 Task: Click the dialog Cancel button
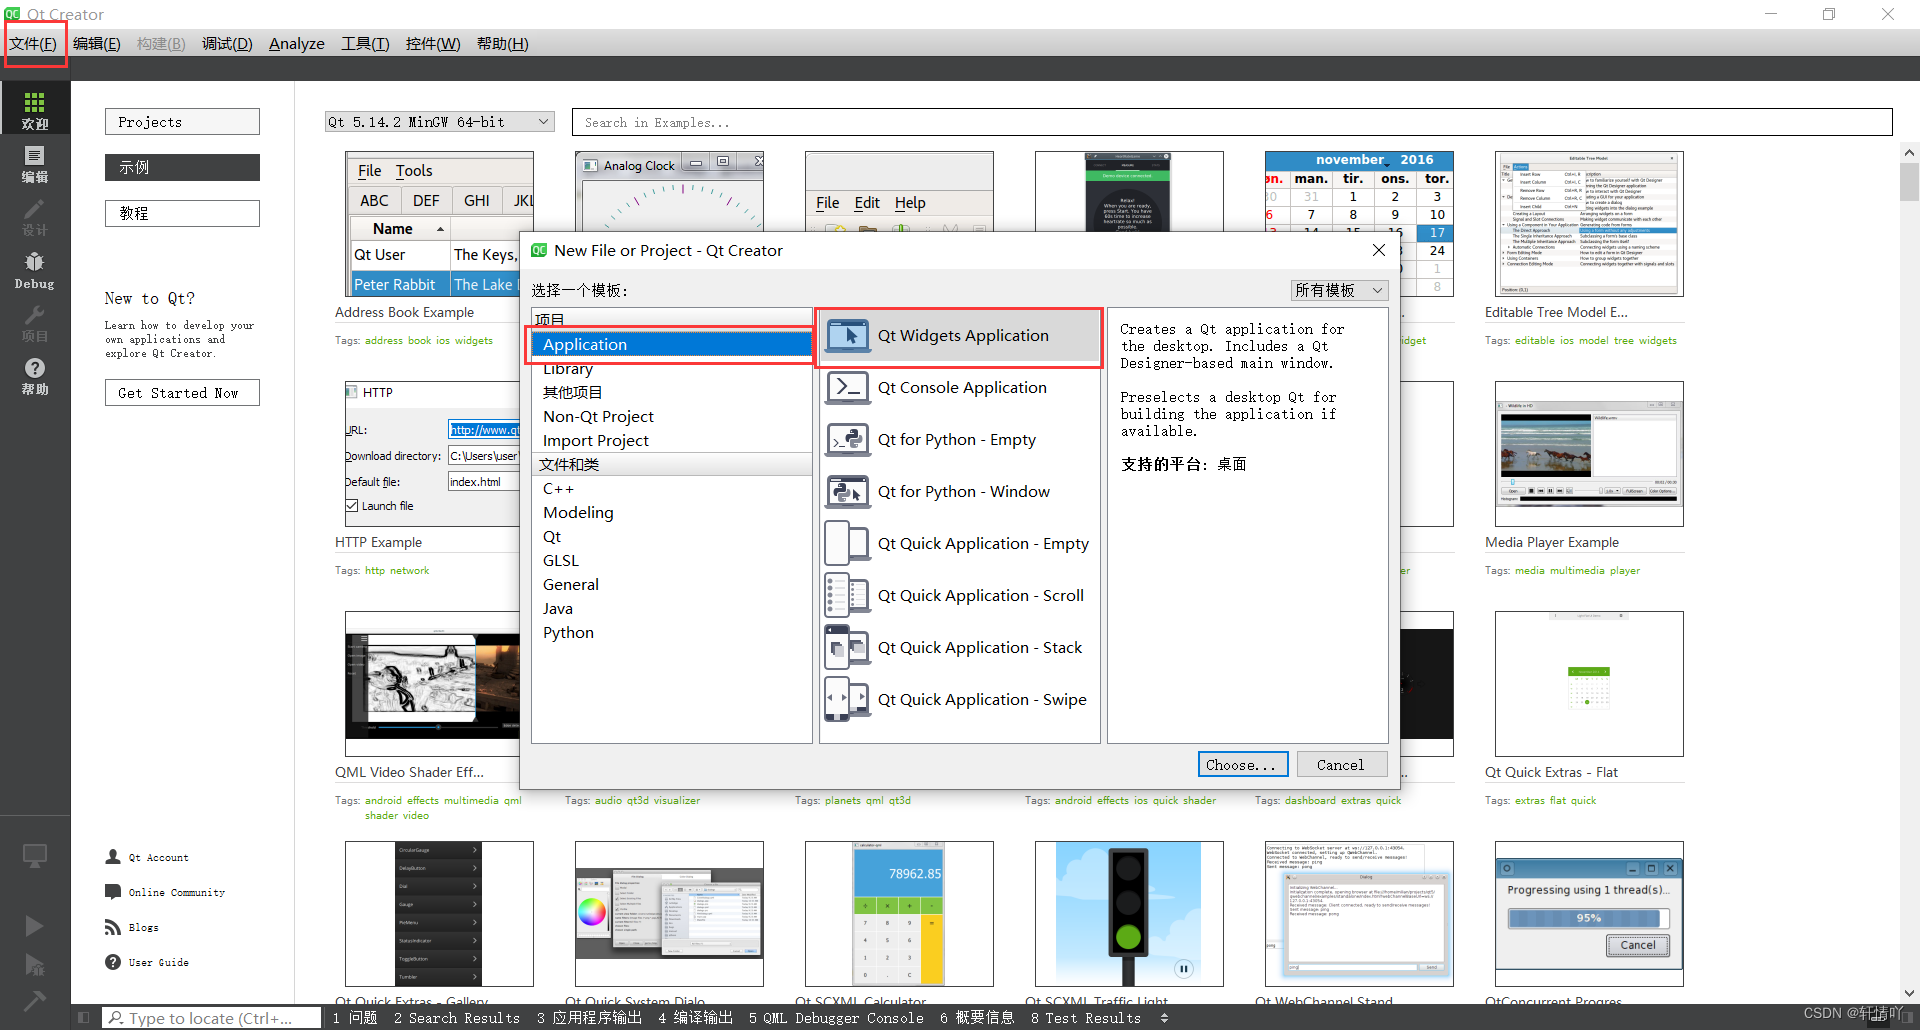[x=1341, y=765]
